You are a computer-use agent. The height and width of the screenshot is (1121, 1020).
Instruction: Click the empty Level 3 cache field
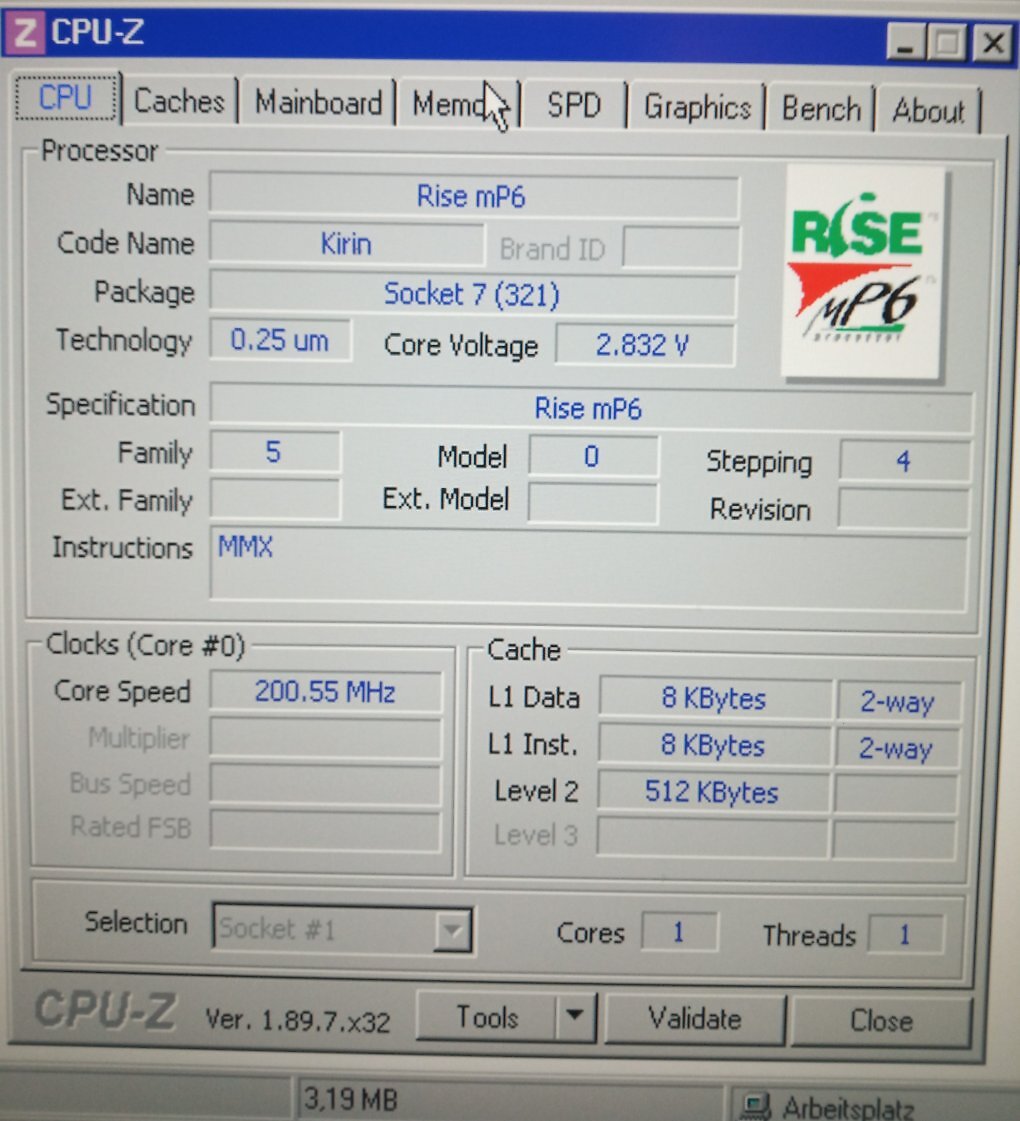click(712, 837)
